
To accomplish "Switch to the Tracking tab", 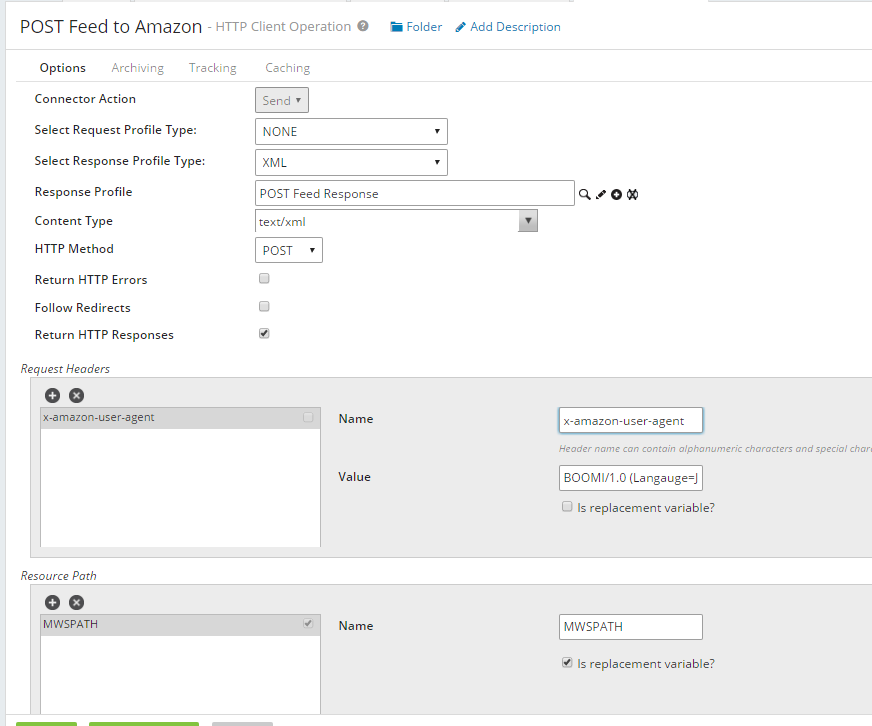I will pyautogui.click(x=213, y=68).
